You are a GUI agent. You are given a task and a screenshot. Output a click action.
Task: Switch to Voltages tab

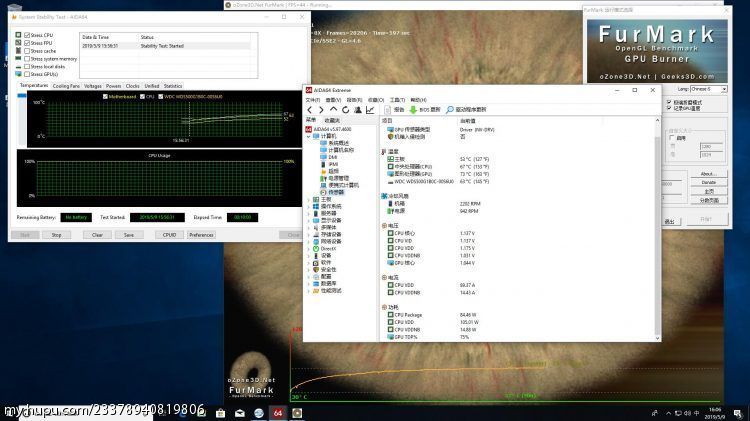click(x=93, y=86)
